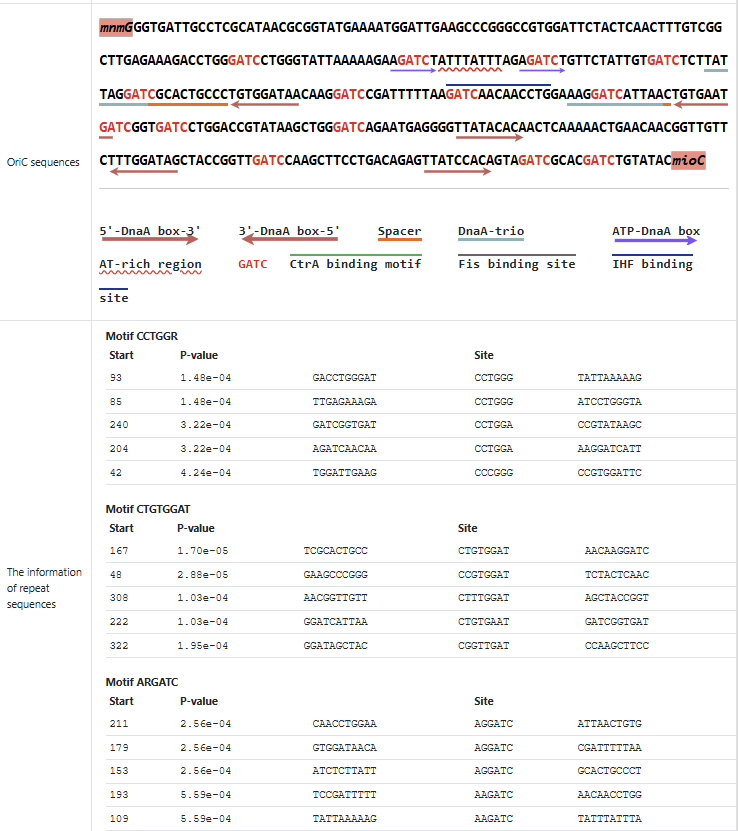Viewport: 739px width, 831px height.
Task: Click flanking sequence CCGTATAAGC
Action: tap(610, 425)
